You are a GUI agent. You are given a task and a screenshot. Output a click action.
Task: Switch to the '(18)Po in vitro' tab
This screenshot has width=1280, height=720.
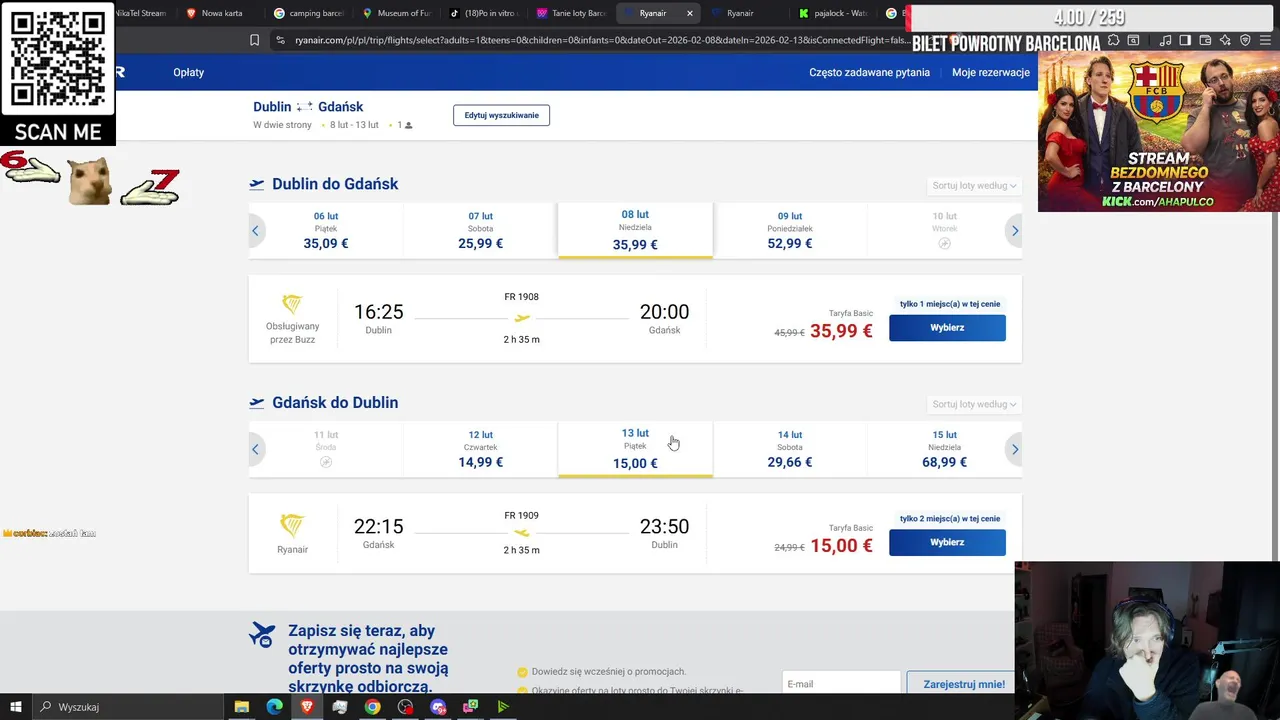pyautogui.click(x=482, y=13)
